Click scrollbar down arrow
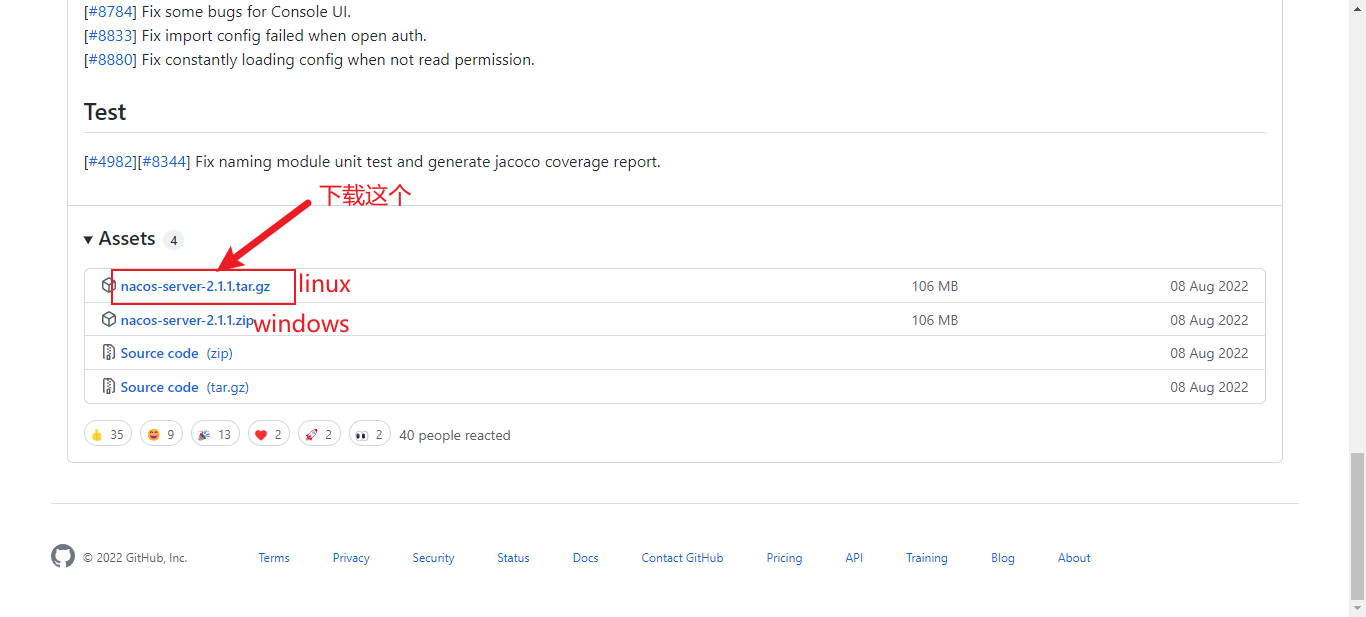 1357,607
